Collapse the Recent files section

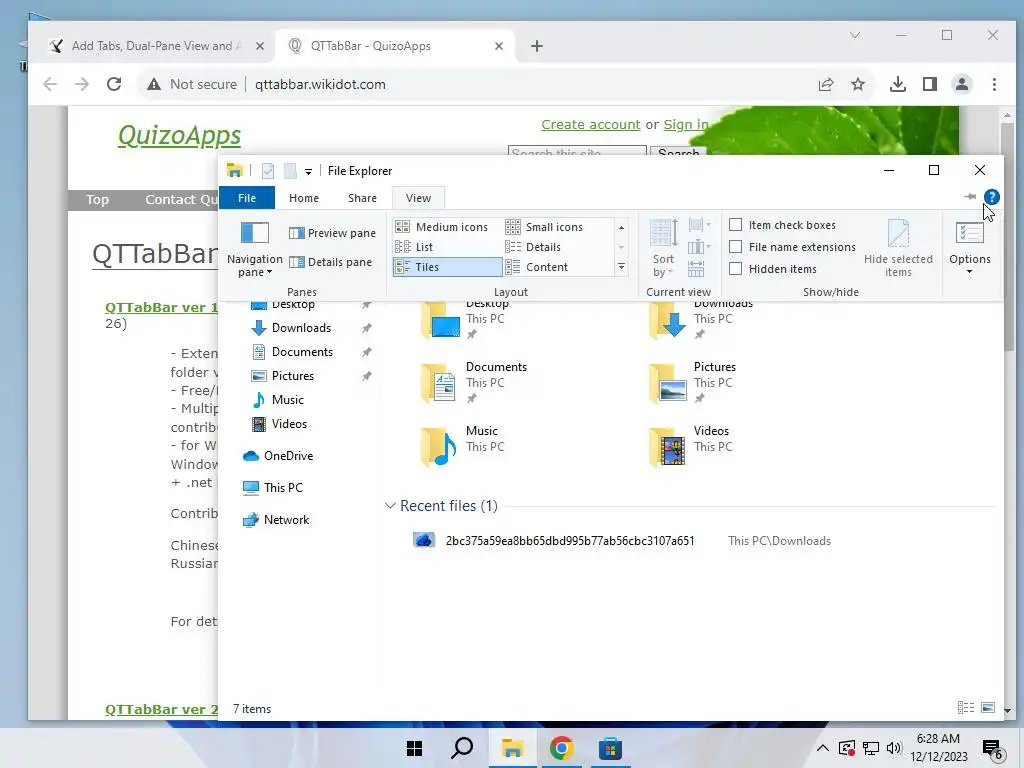pyautogui.click(x=390, y=506)
